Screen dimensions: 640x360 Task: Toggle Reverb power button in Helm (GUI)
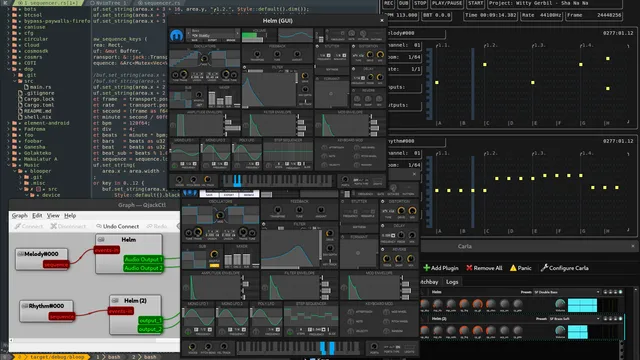coord(353,91)
